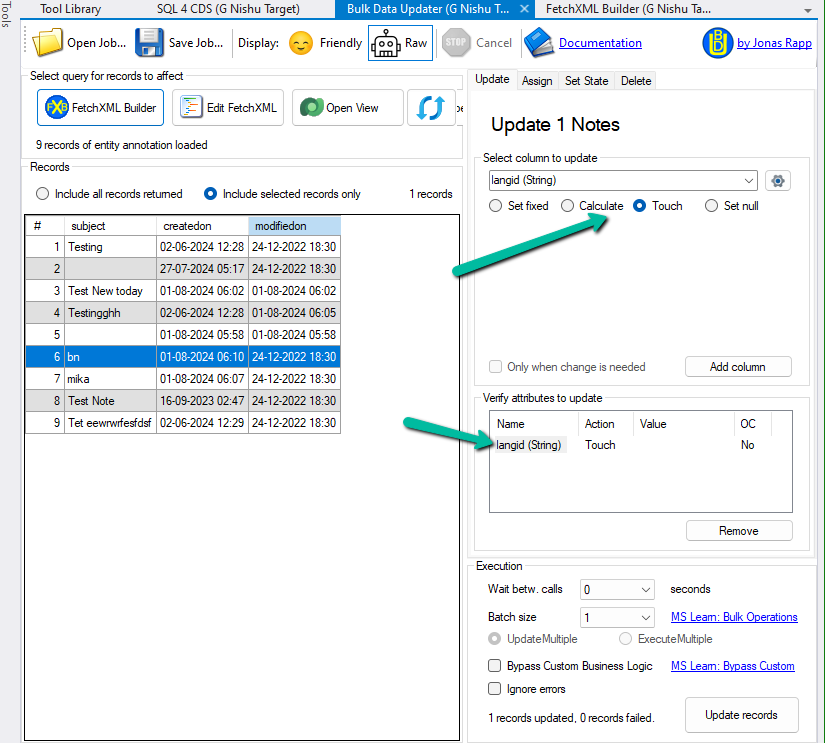Screen dimensions: 825x743
Task: Click the blue refresh arrows icon
Action: point(432,107)
